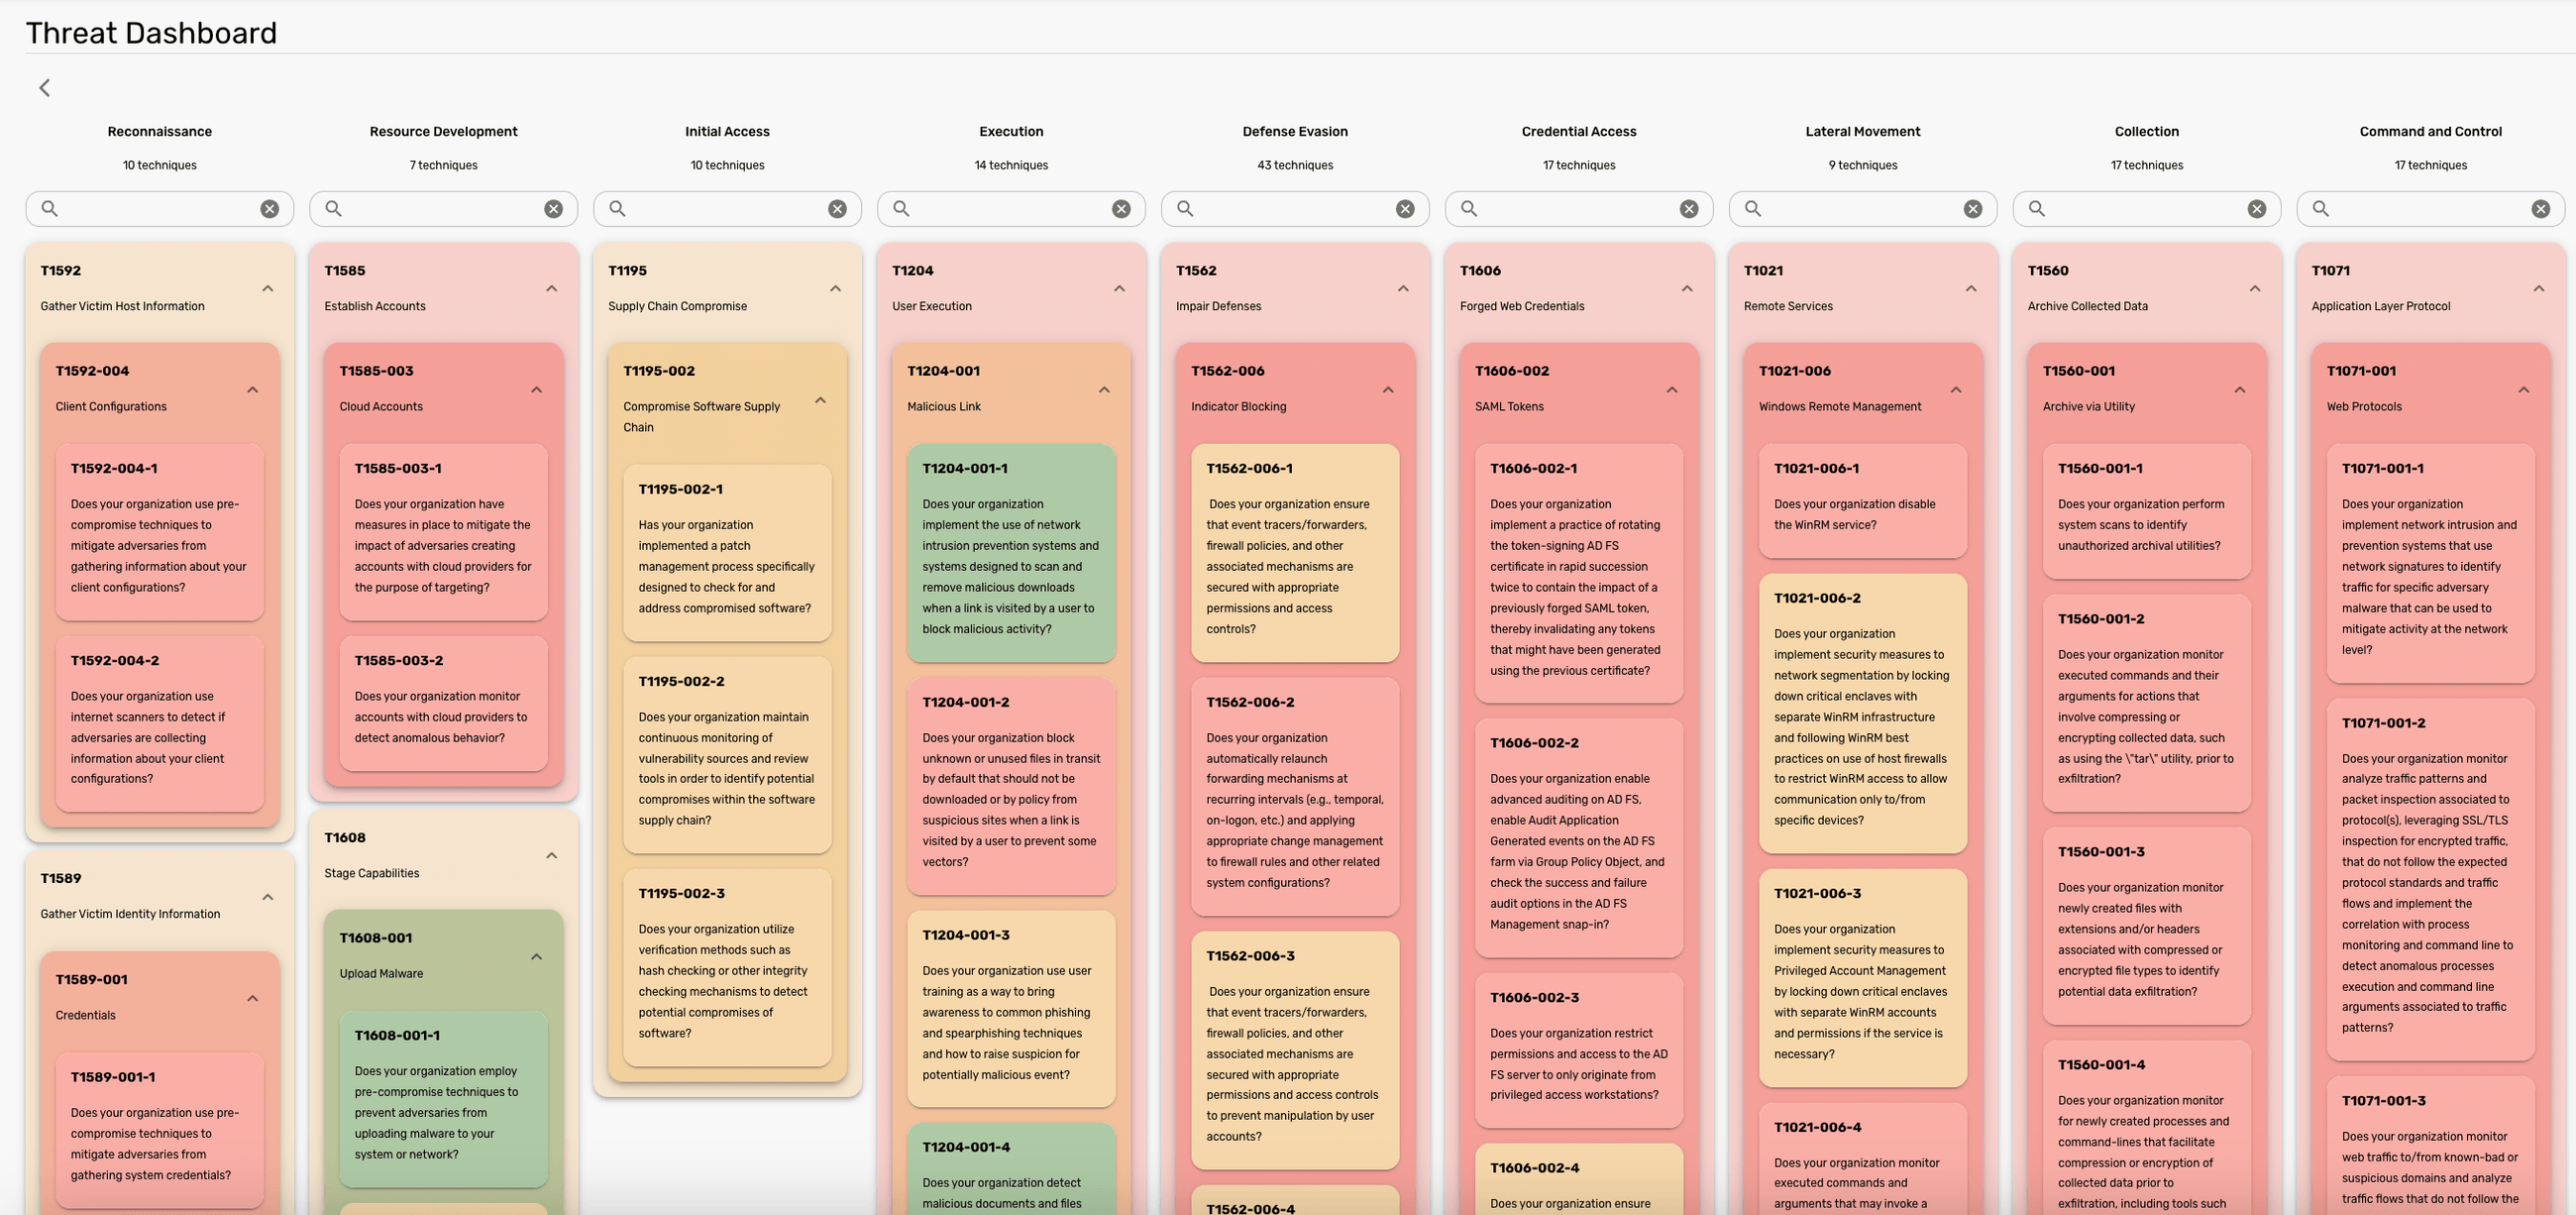Image resolution: width=2576 pixels, height=1215 pixels.
Task: Collapse the T1589-001 Credentials card
Action: tap(252, 997)
